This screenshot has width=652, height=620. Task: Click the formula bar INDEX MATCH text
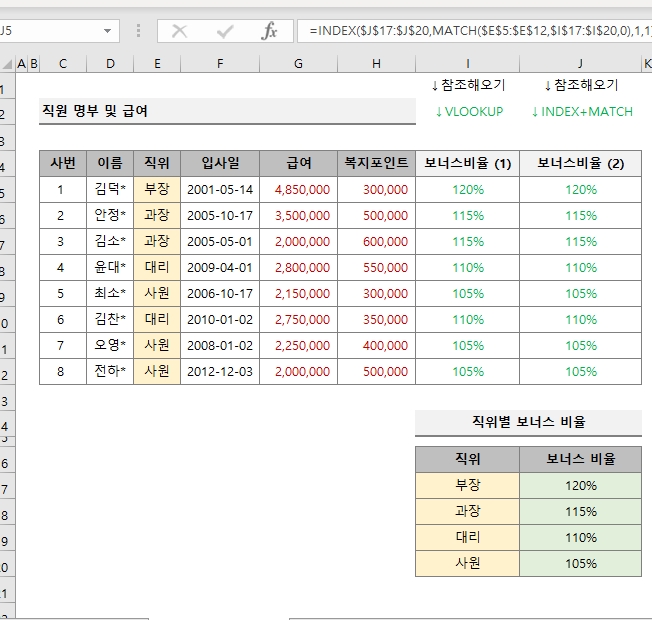(479, 31)
